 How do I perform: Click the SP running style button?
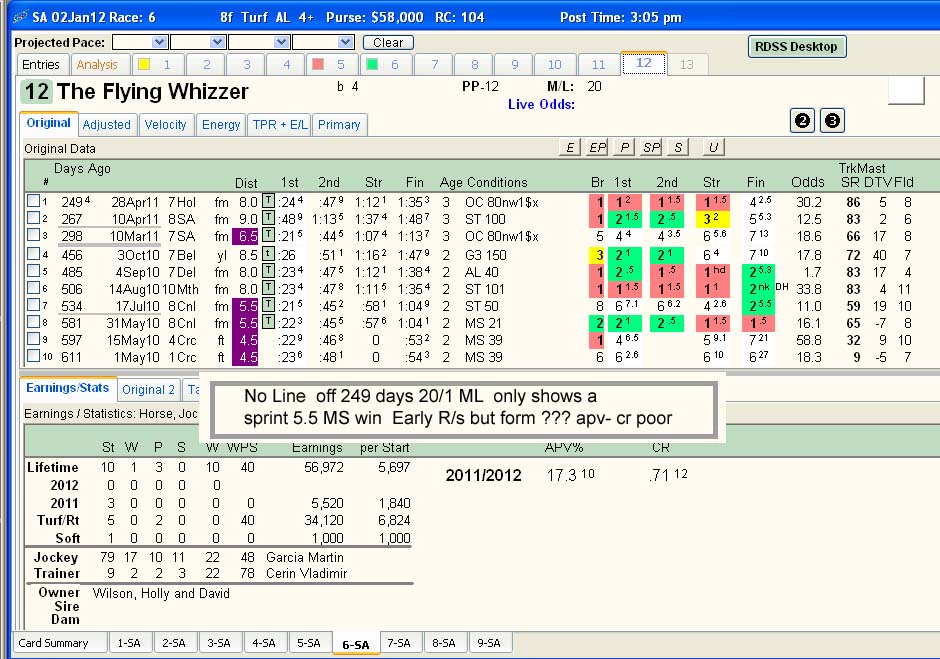651,147
